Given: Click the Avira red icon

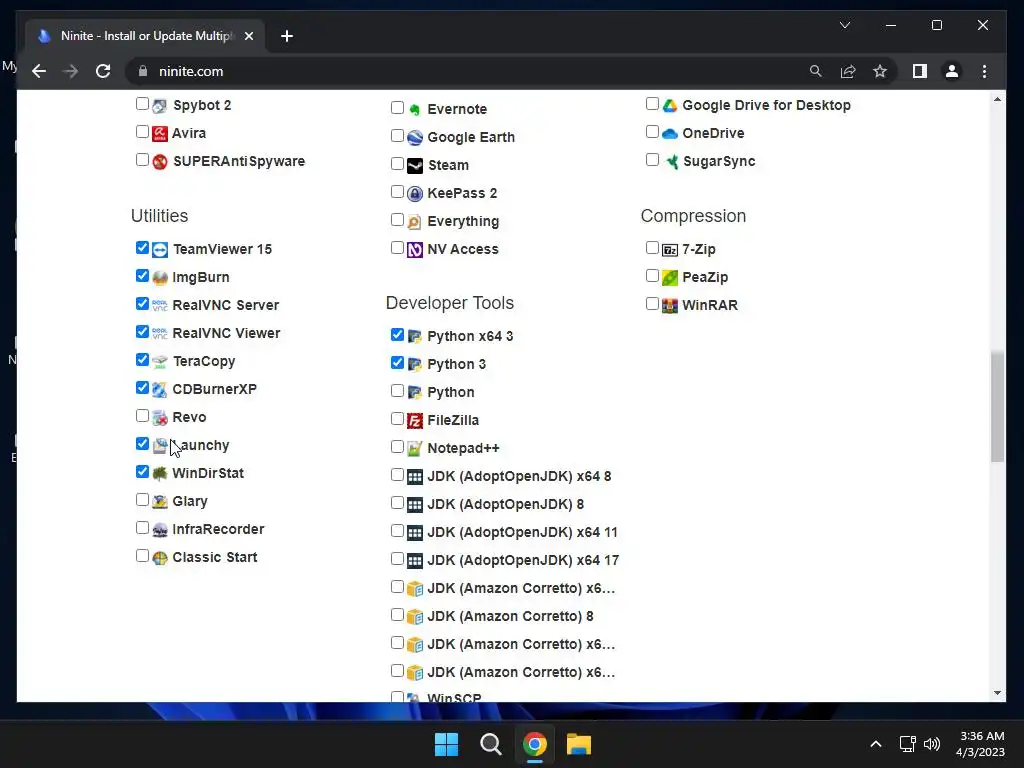Looking at the screenshot, I should pos(160,133).
